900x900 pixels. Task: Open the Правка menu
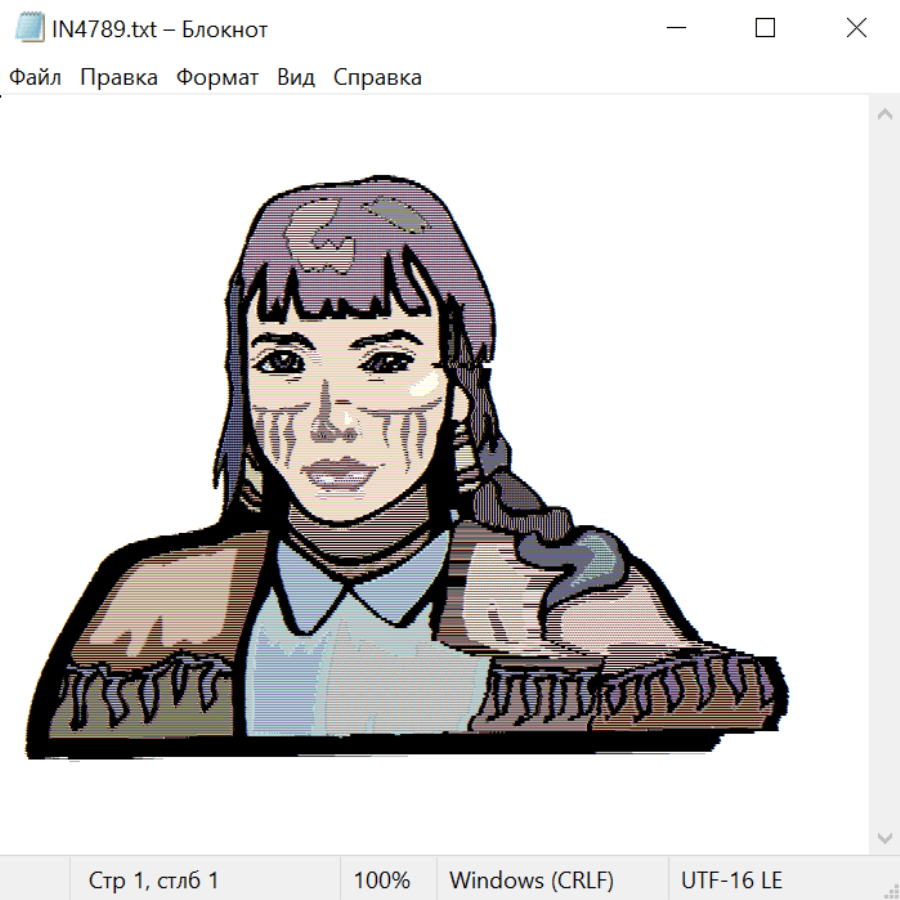[x=119, y=78]
